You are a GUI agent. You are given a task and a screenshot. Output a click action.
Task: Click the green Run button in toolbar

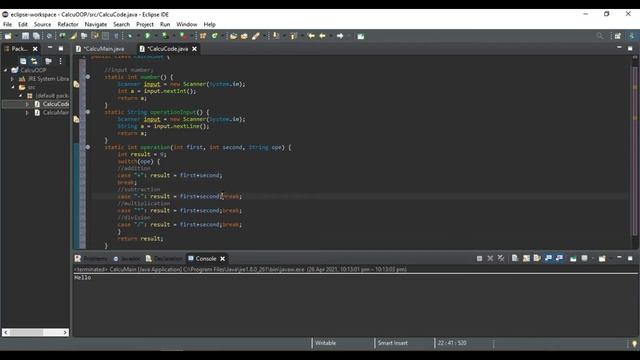(148, 36)
